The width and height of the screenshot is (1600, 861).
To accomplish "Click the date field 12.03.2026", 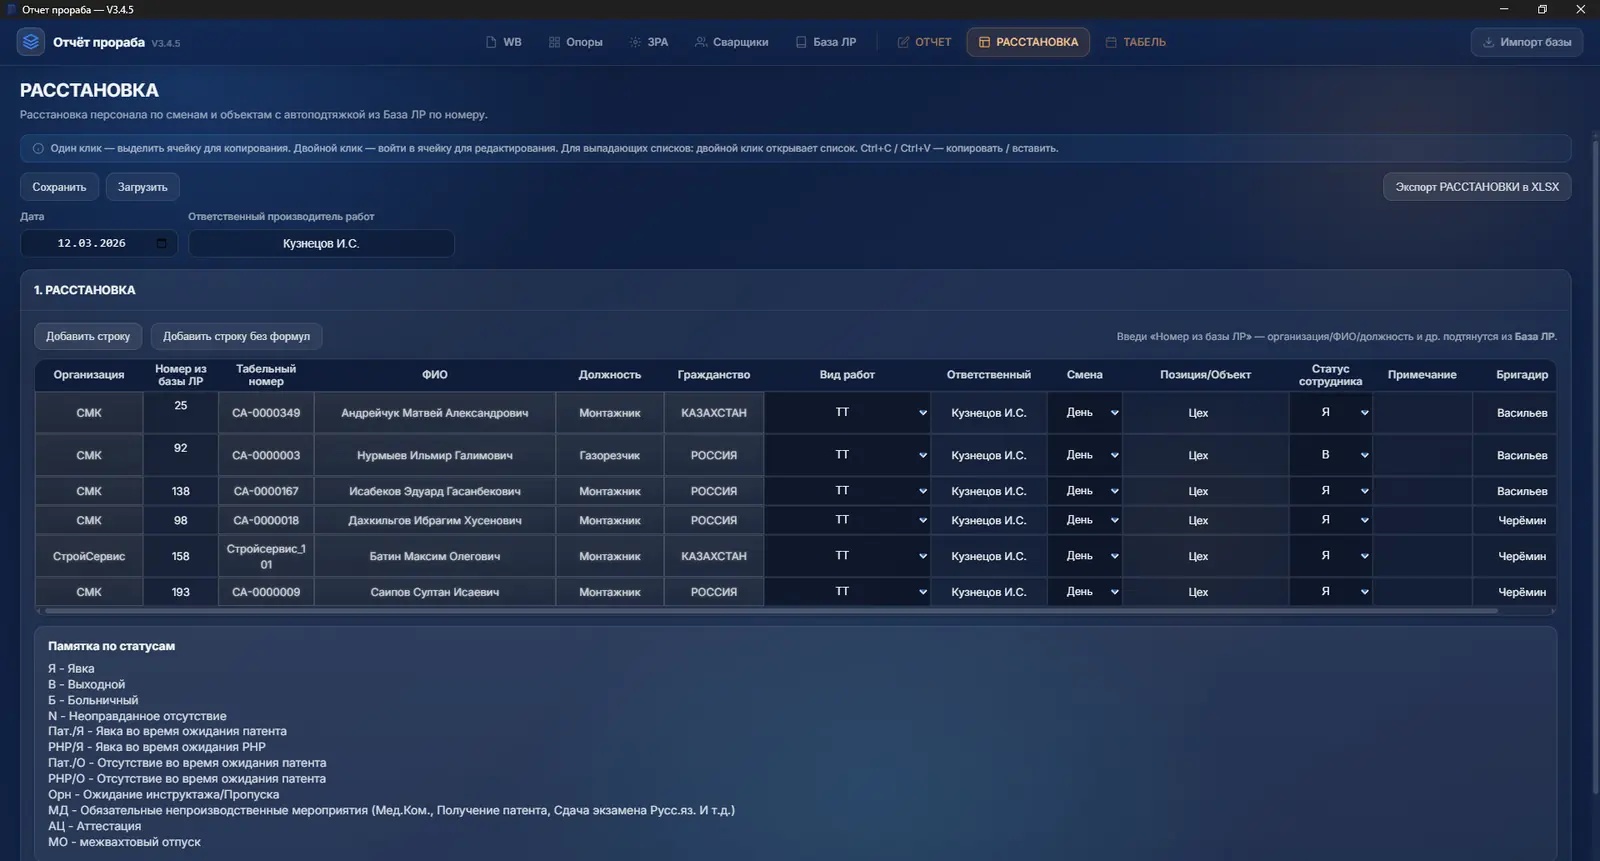I will point(99,243).
